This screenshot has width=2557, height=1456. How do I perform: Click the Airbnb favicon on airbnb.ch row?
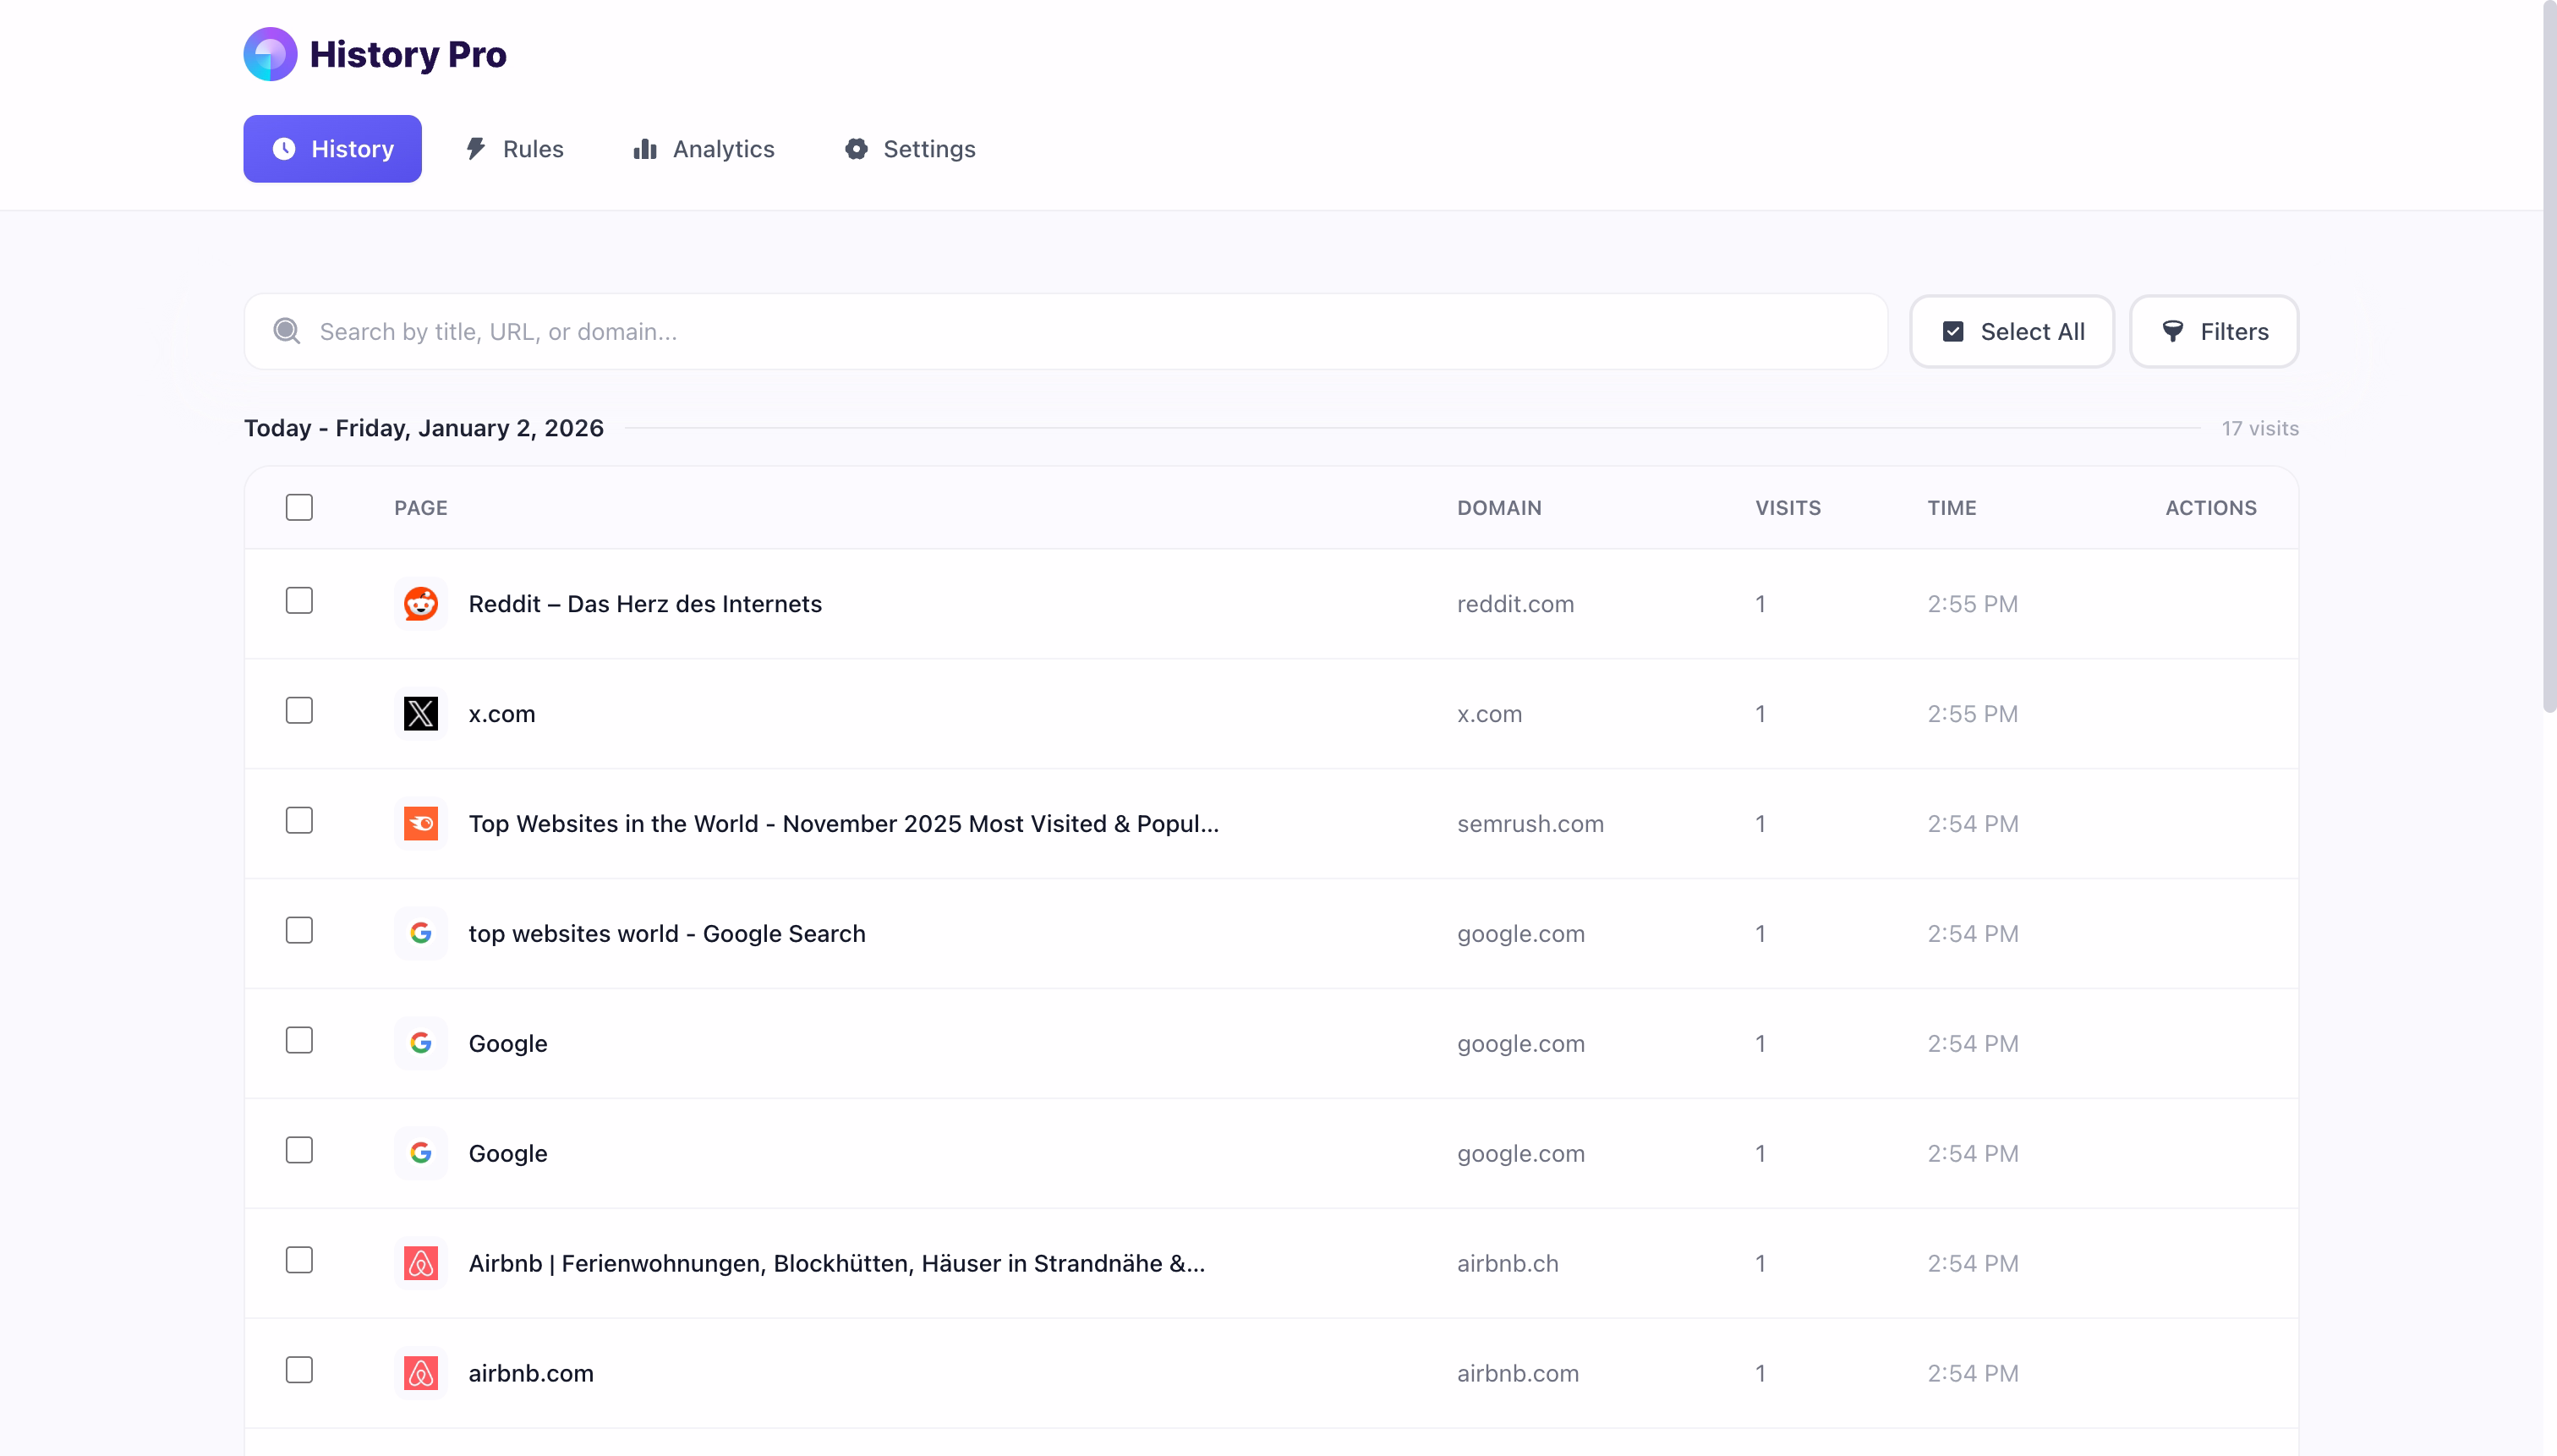click(421, 1263)
